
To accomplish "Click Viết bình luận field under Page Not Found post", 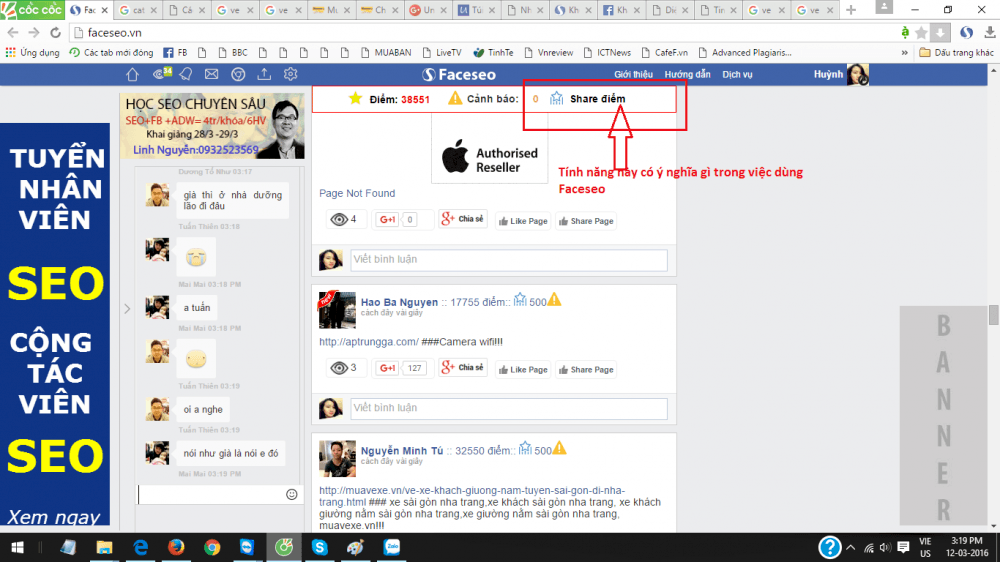I will coord(509,260).
